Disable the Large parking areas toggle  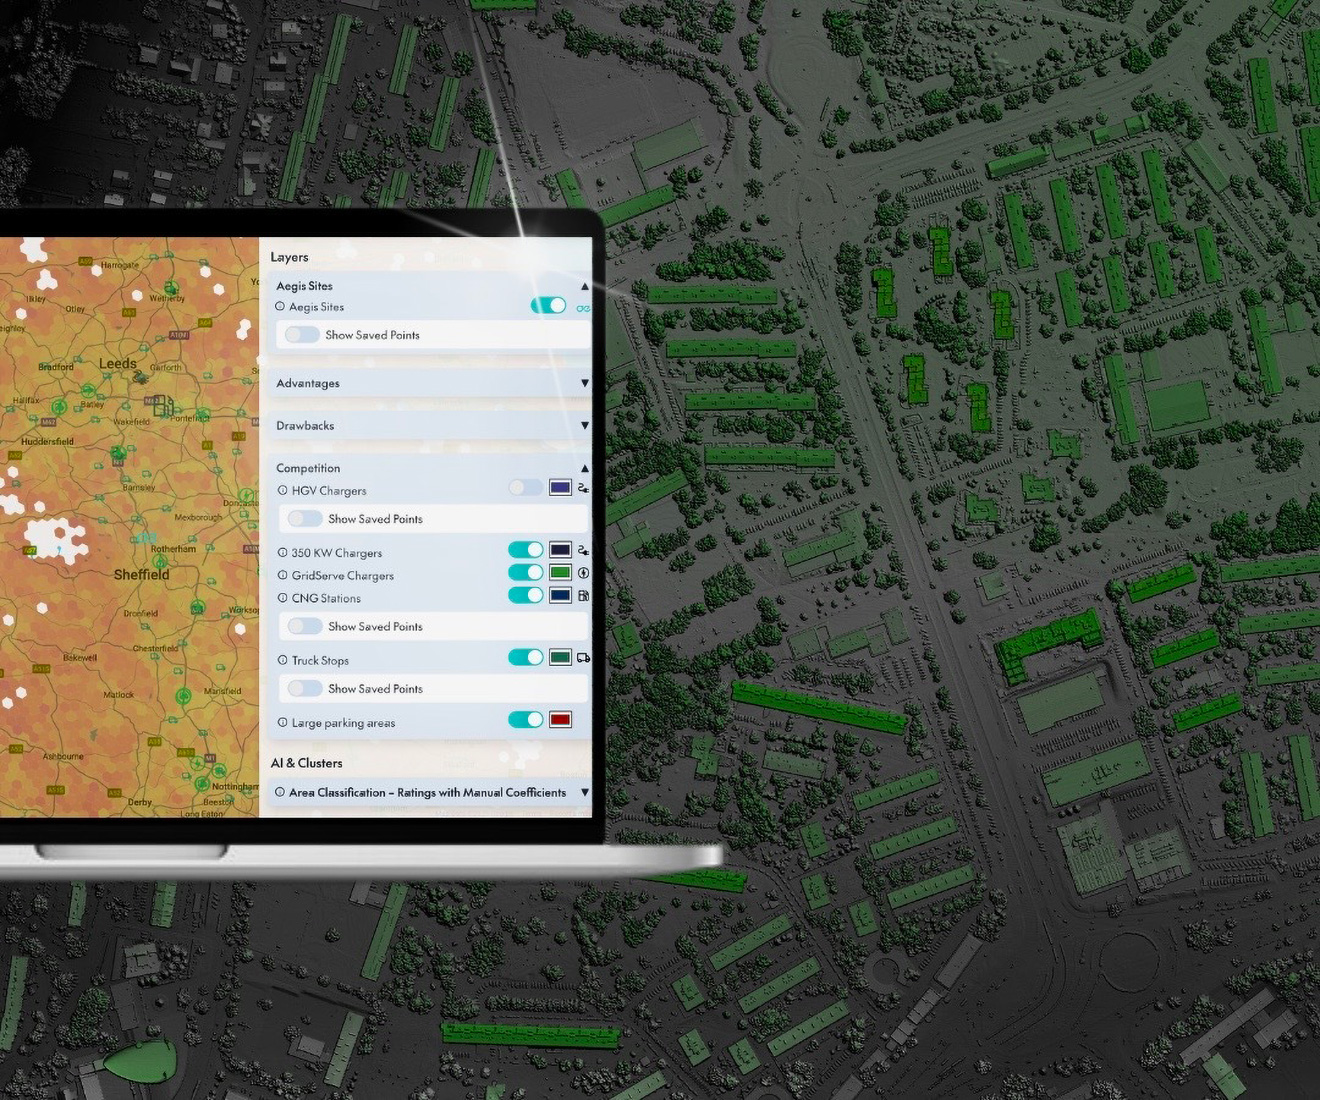525,719
